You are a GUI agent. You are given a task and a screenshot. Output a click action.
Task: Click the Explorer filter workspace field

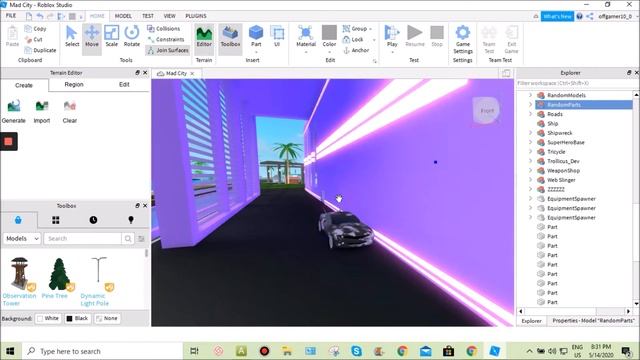(x=575, y=83)
